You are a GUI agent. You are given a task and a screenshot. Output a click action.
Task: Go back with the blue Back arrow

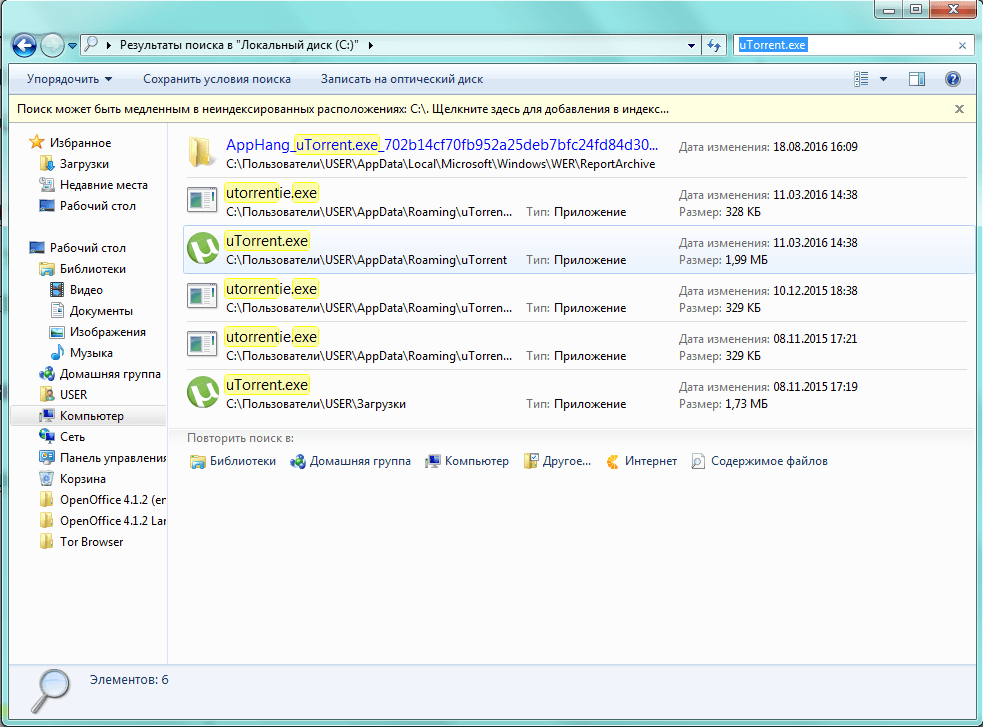point(24,45)
